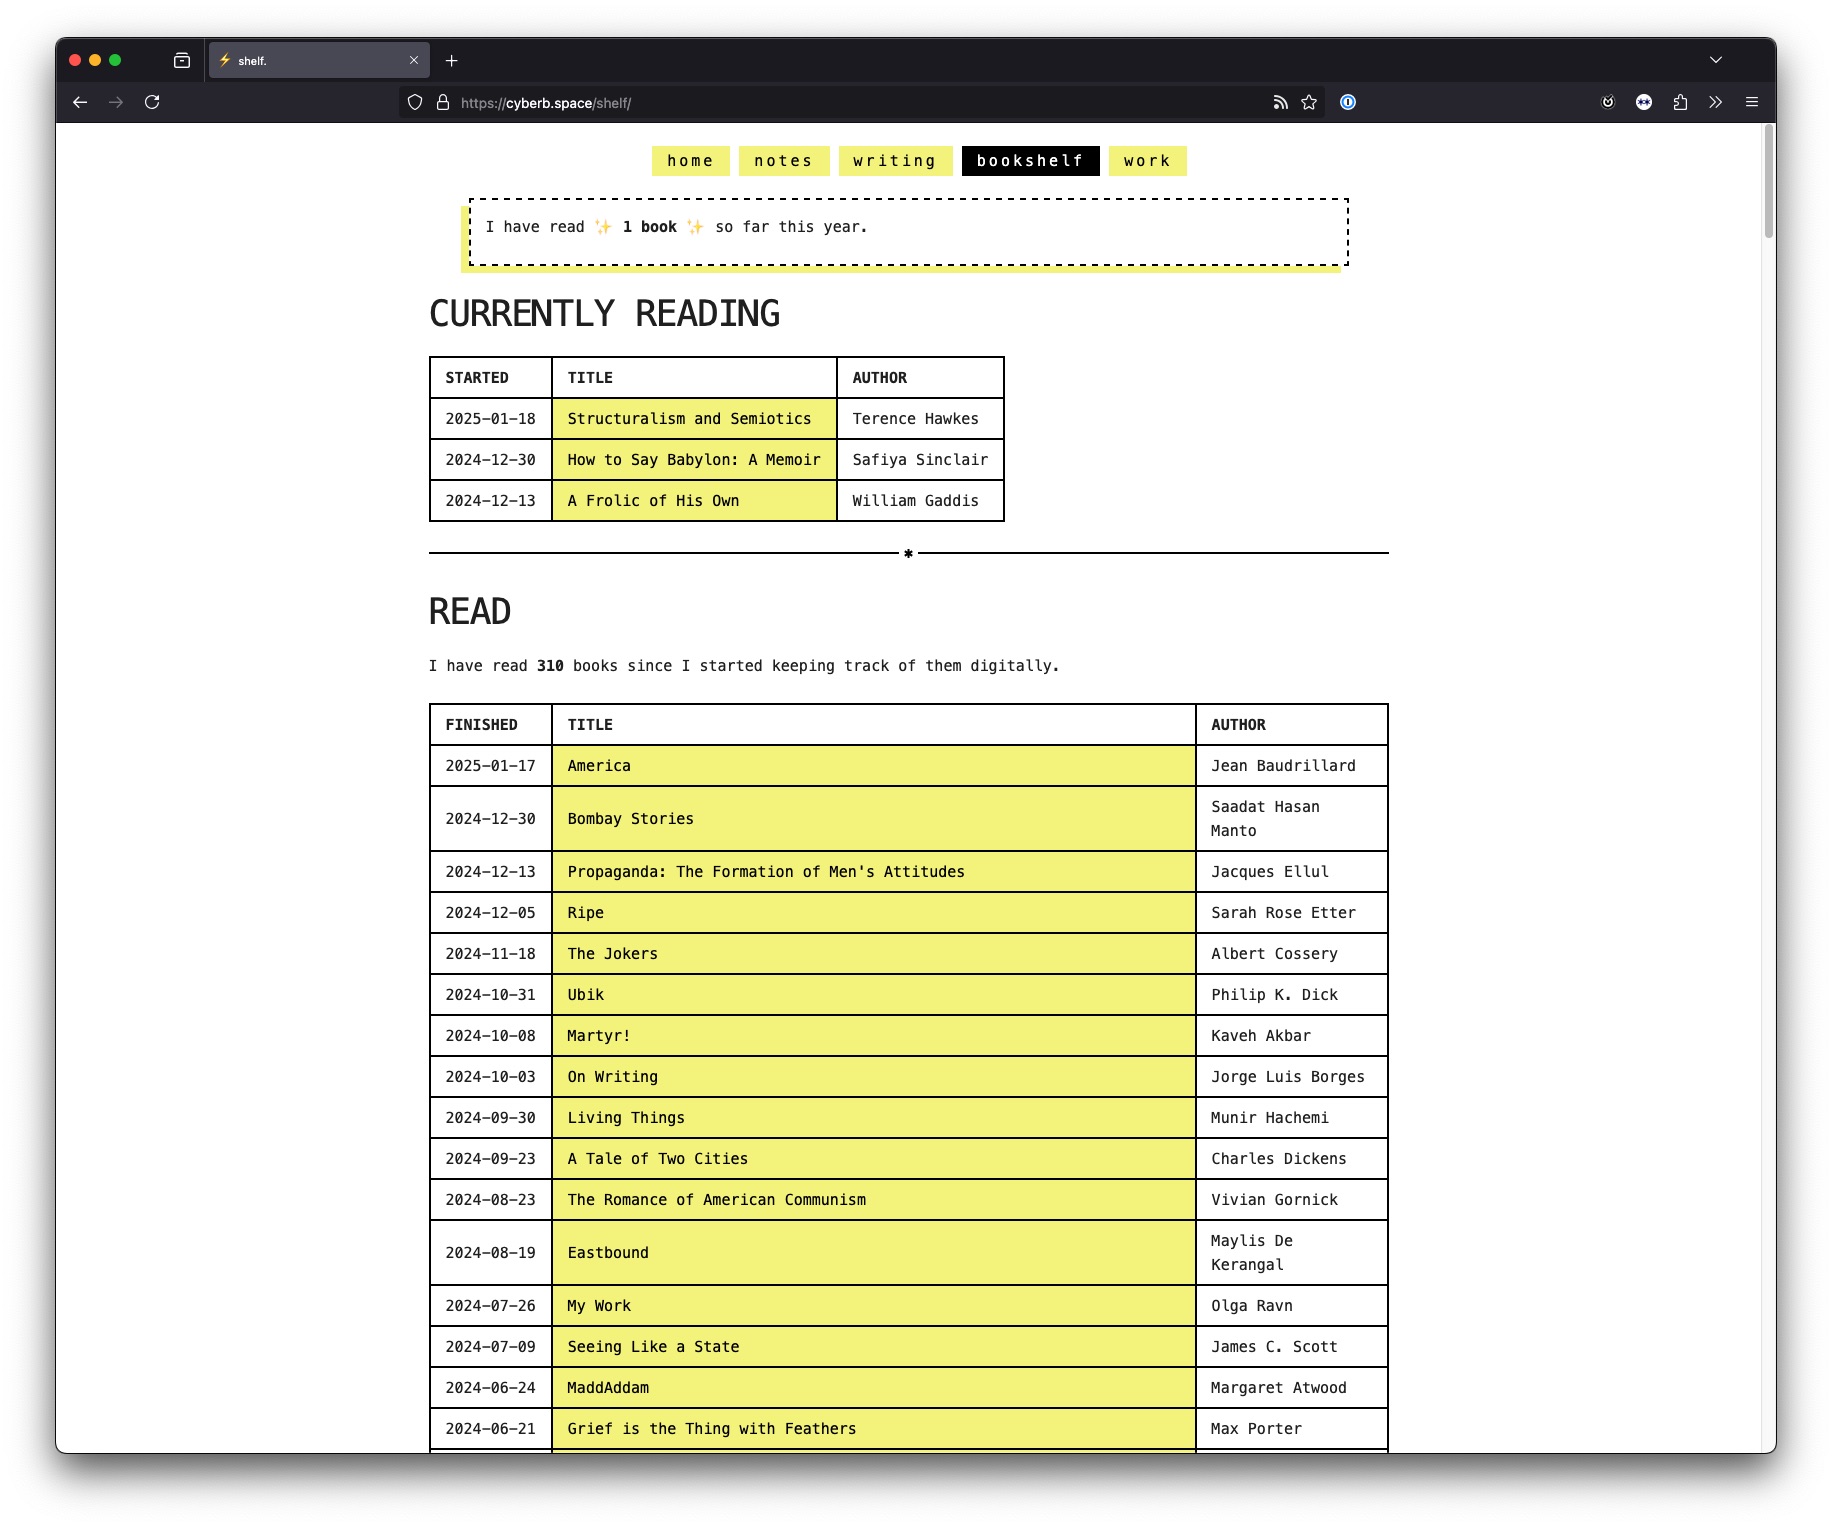Open the extensions puzzle-piece icon
This screenshot has height=1527, width=1832.
point(1680,102)
